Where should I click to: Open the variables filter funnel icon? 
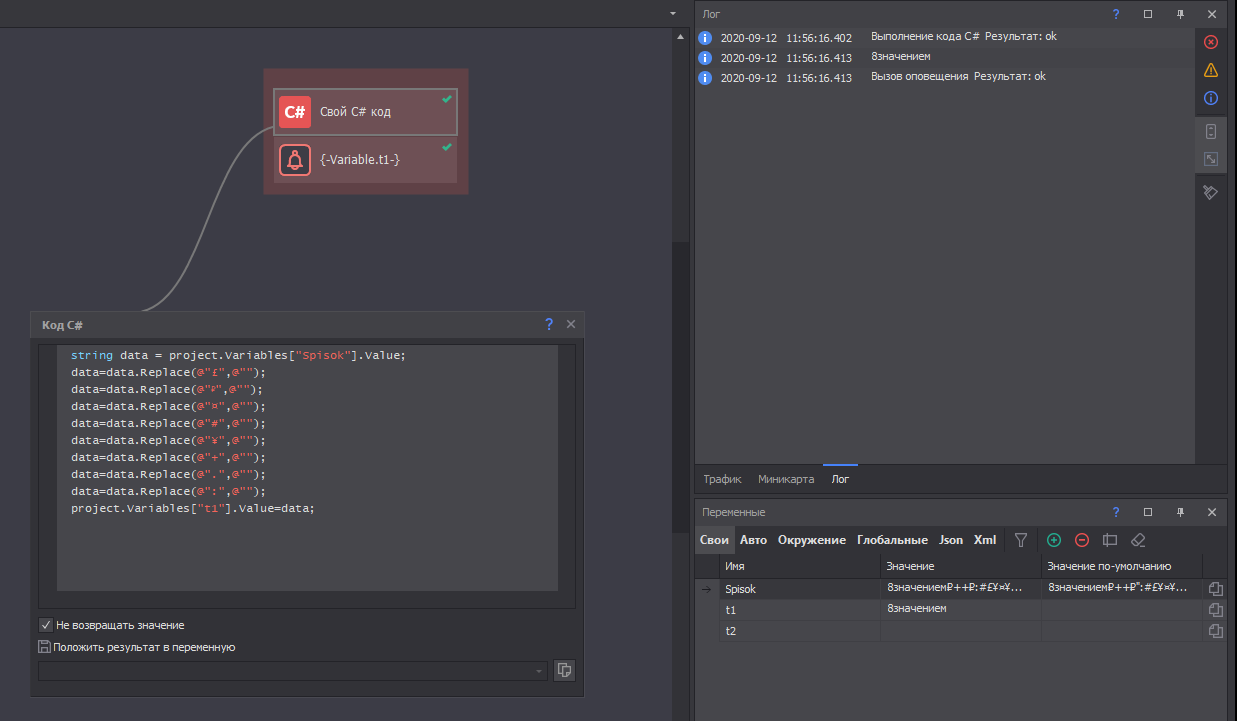point(1021,540)
